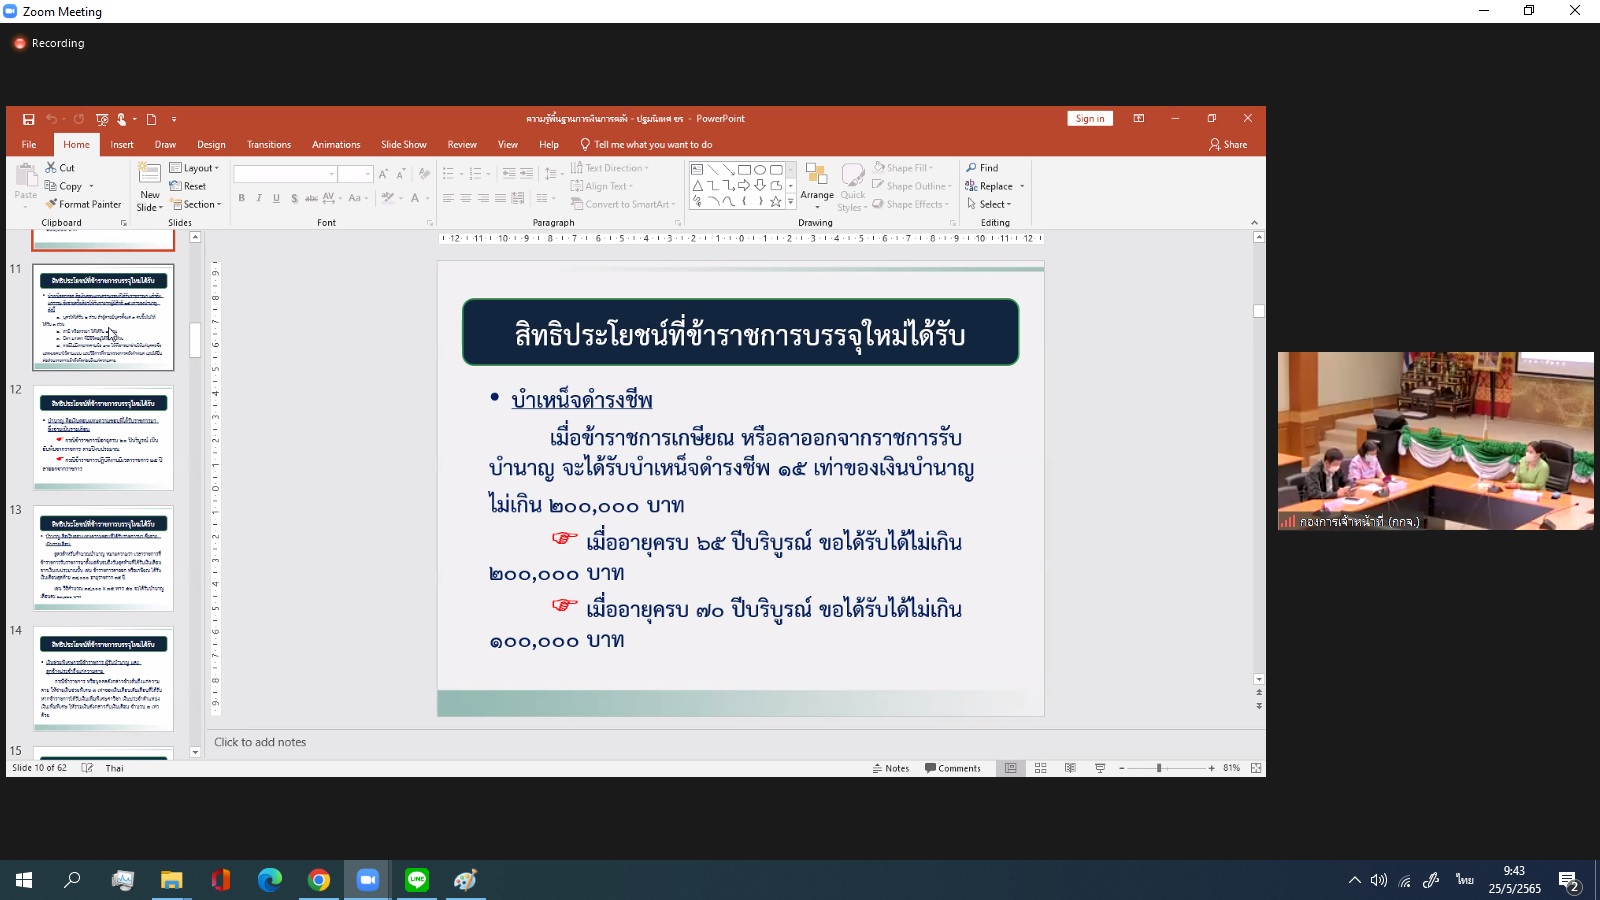Image resolution: width=1600 pixels, height=900 pixels.
Task: Open the Section dropdown menu
Action: pyautogui.click(x=196, y=204)
